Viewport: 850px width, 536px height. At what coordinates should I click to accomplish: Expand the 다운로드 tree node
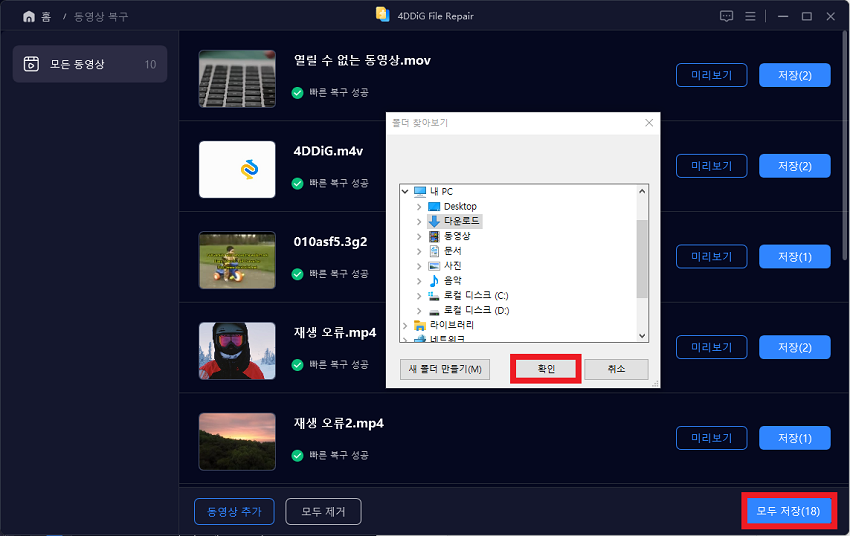(x=418, y=221)
